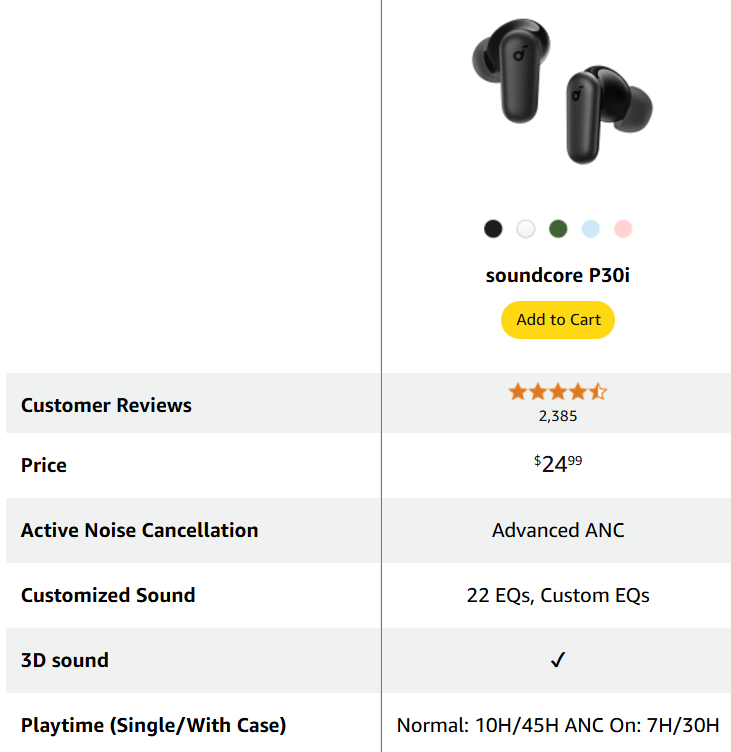The image size is (731, 752).
Task: Click the earbuds product image
Action: [x=562, y=91]
